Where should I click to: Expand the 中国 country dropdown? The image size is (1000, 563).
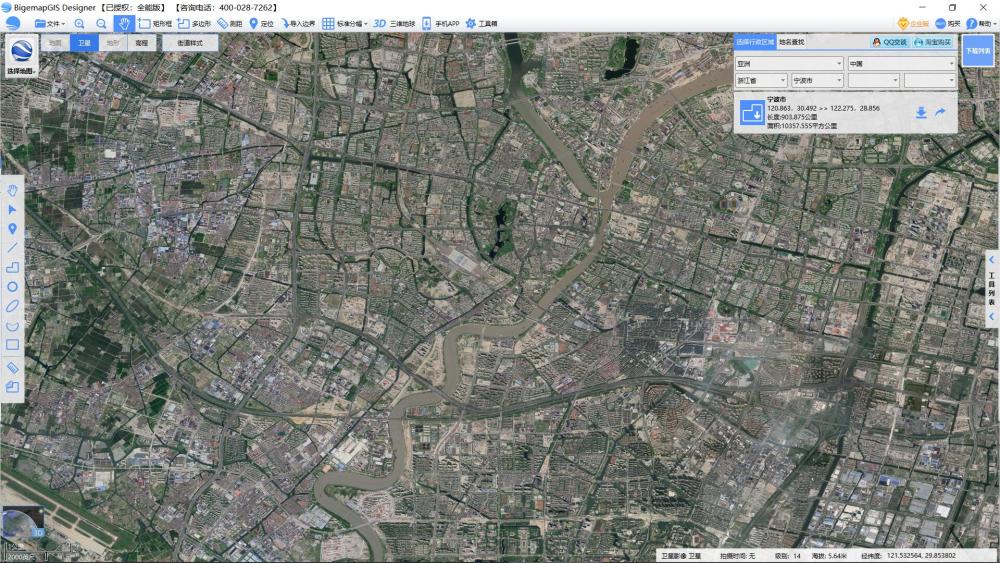click(902, 64)
